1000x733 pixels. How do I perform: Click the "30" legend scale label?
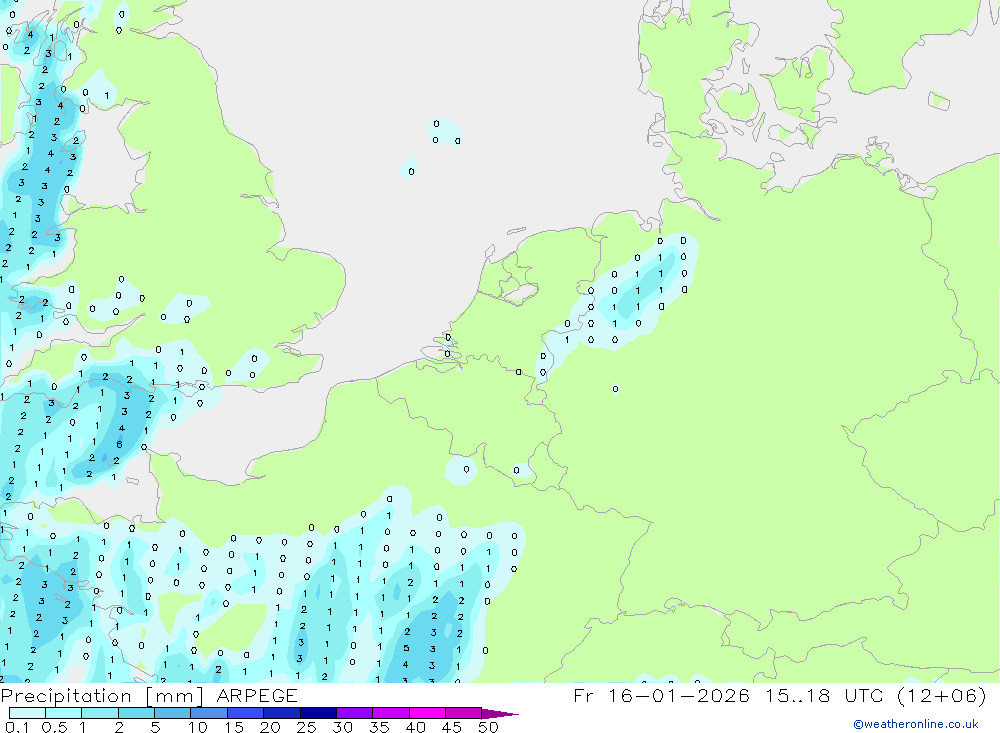click(342, 727)
